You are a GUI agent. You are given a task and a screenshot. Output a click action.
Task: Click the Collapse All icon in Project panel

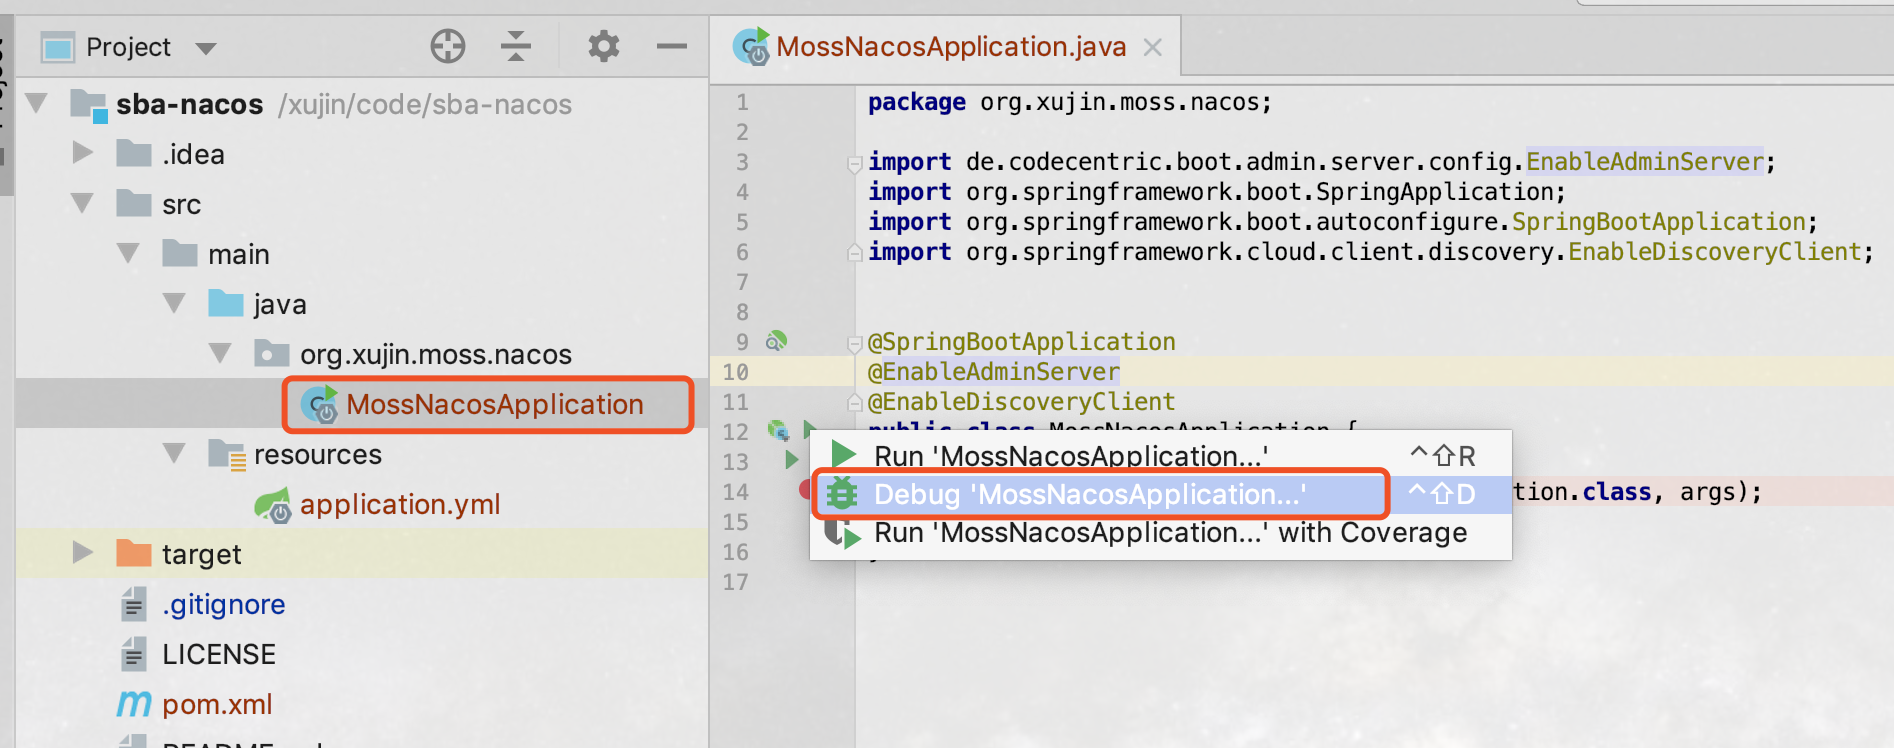(516, 46)
